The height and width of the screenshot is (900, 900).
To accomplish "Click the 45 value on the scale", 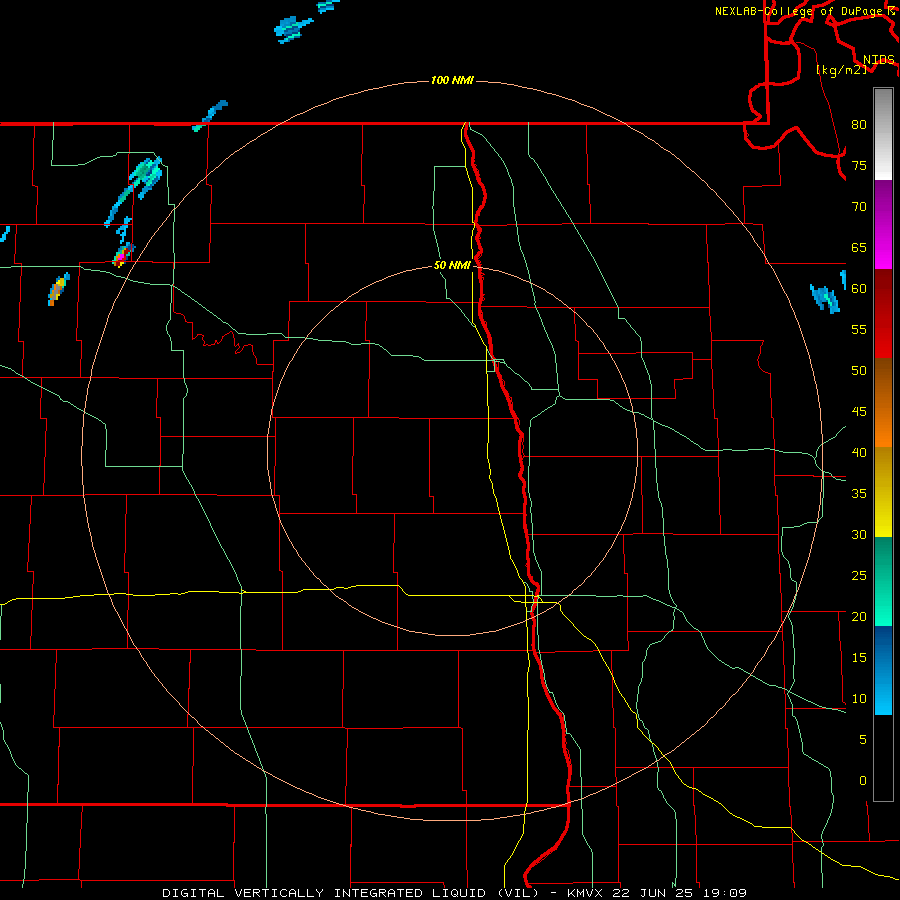I will (x=859, y=412).
